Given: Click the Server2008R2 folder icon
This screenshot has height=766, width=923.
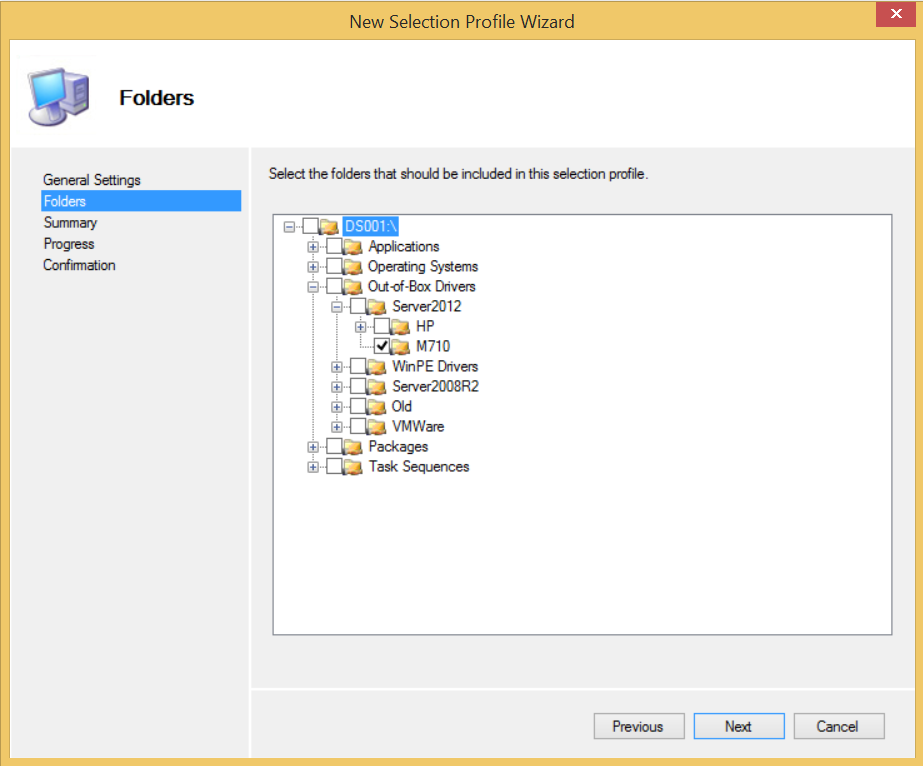Looking at the screenshot, I should 377,387.
